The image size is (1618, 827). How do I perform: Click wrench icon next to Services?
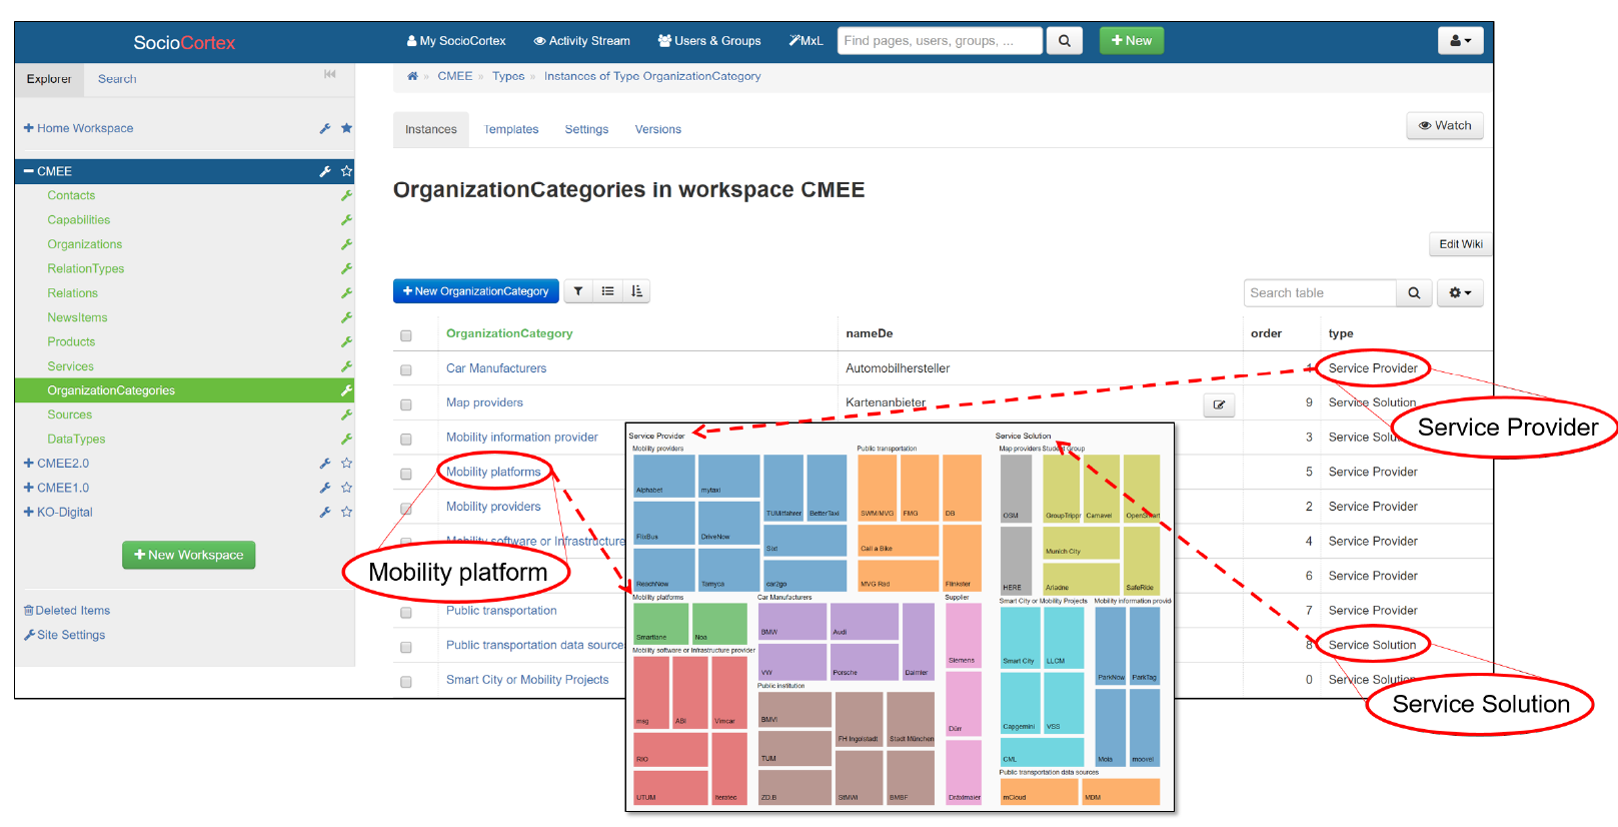tap(346, 366)
